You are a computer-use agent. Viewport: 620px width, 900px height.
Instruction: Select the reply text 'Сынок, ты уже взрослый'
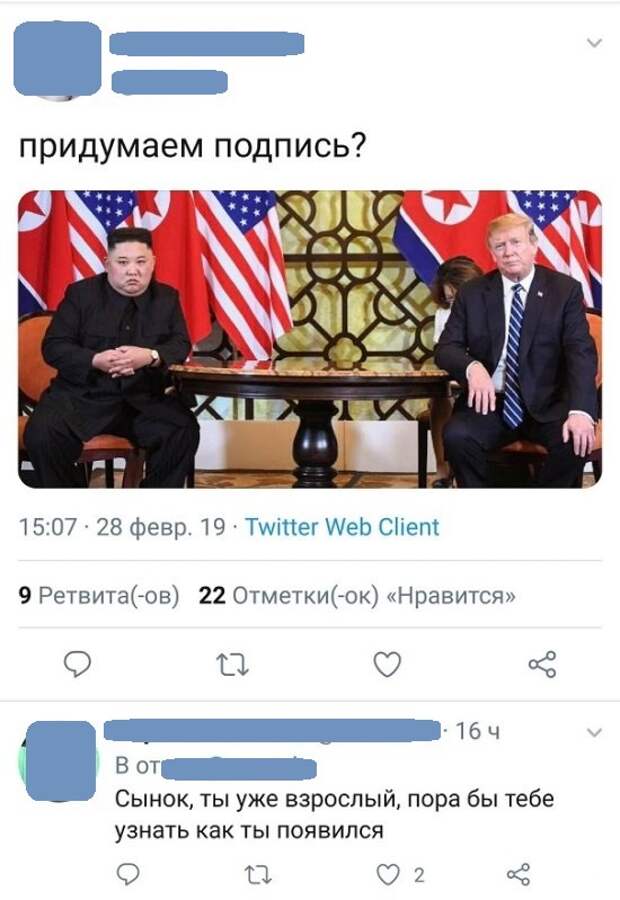click(256, 799)
